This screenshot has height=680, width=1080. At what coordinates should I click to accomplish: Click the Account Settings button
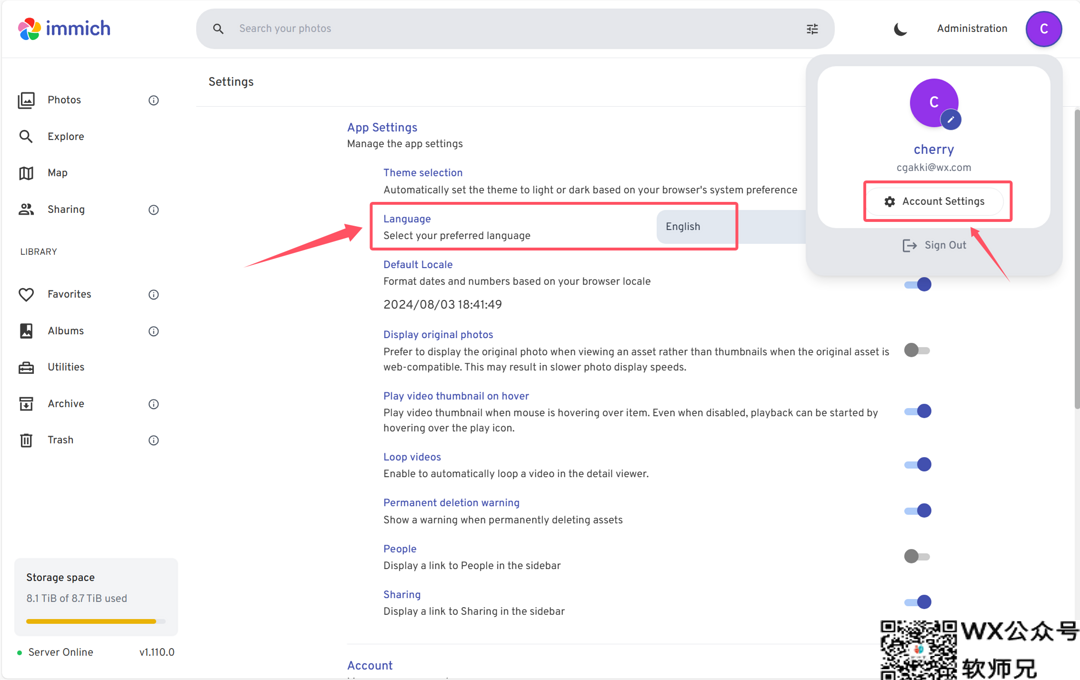pos(934,201)
